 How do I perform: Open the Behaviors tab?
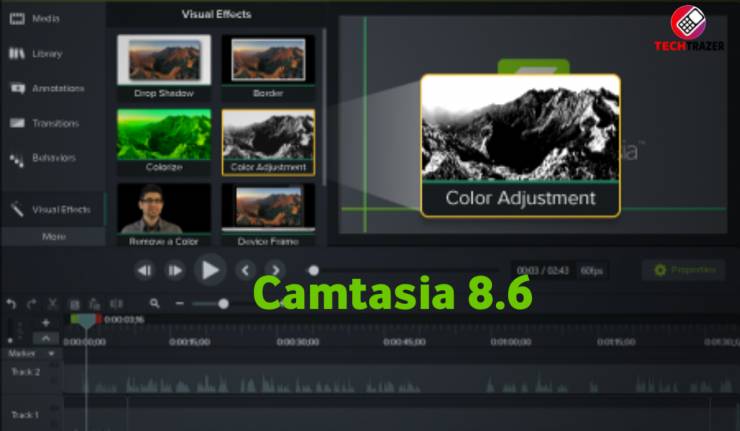[x=53, y=158]
